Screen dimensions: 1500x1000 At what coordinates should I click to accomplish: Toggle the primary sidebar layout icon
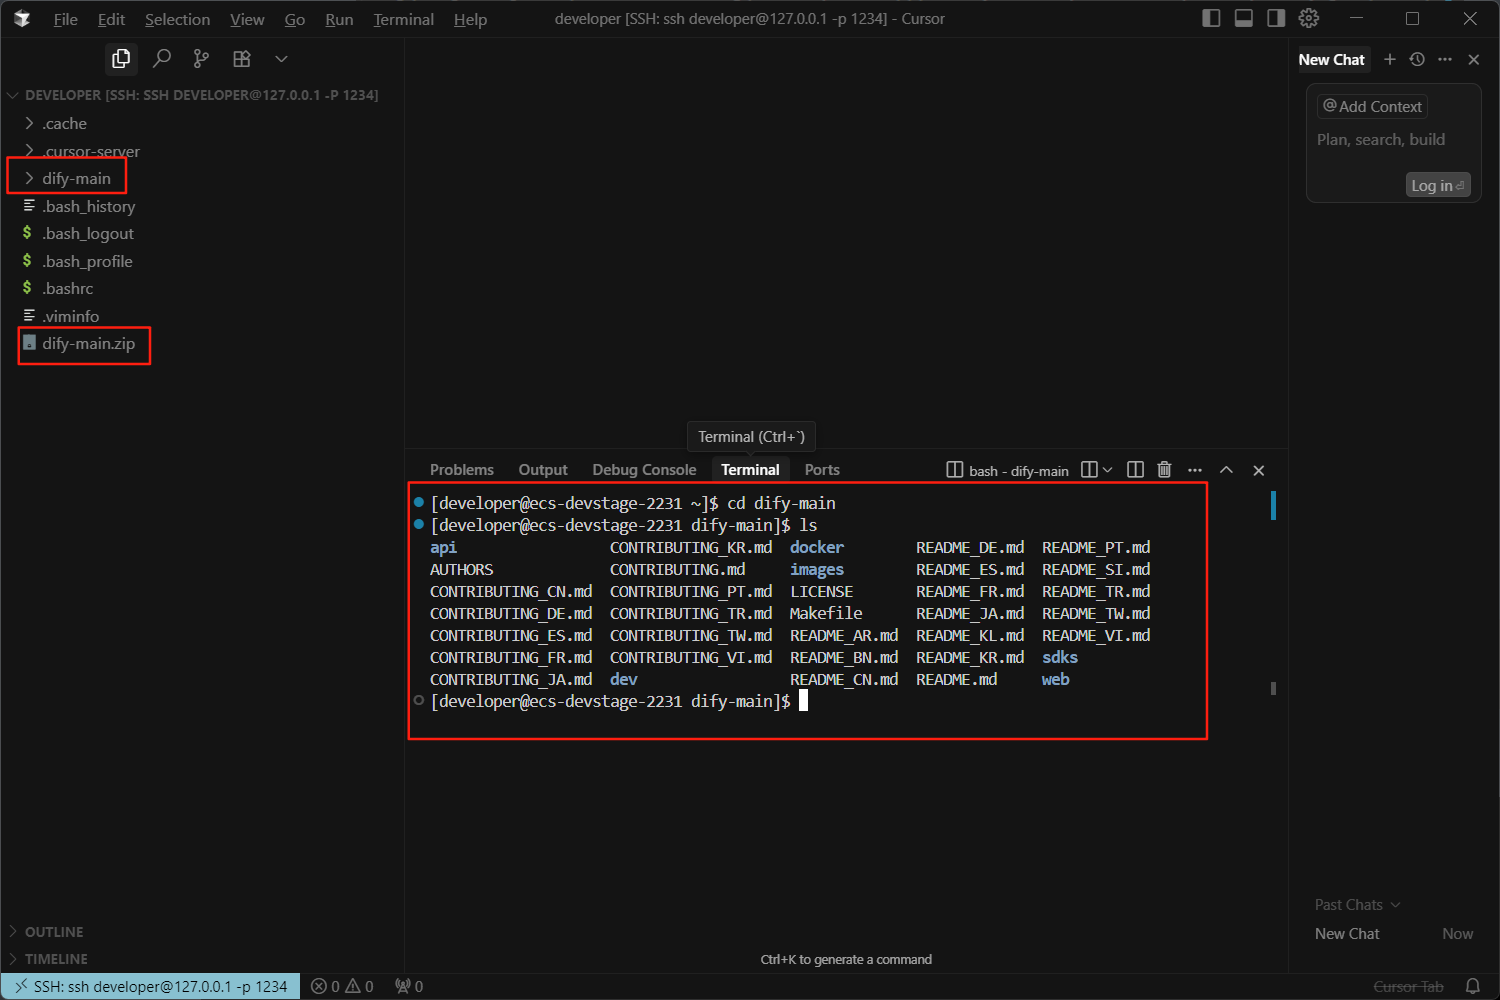coord(1211,18)
